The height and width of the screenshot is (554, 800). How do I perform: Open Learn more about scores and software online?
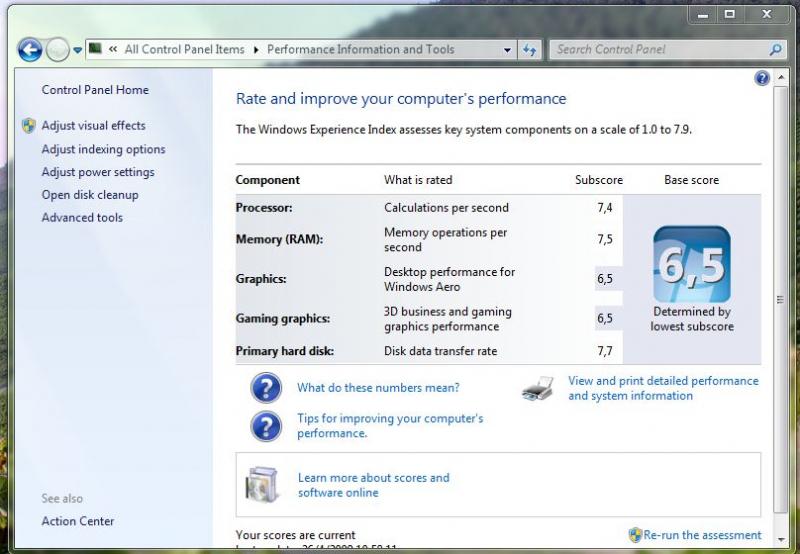(x=373, y=485)
